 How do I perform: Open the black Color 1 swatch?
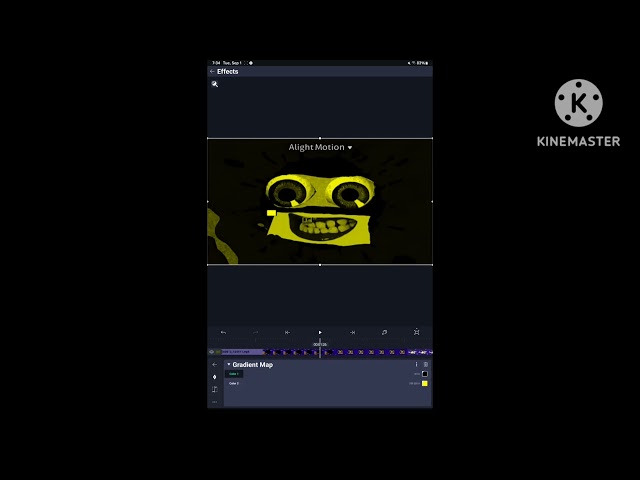pyautogui.click(x=425, y=374)
